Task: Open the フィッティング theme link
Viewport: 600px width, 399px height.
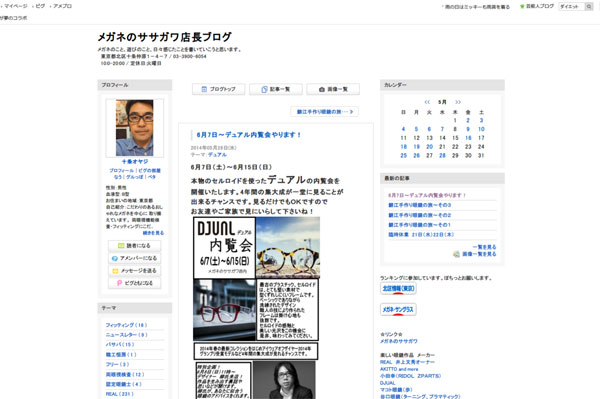Action: coord(126,325)
